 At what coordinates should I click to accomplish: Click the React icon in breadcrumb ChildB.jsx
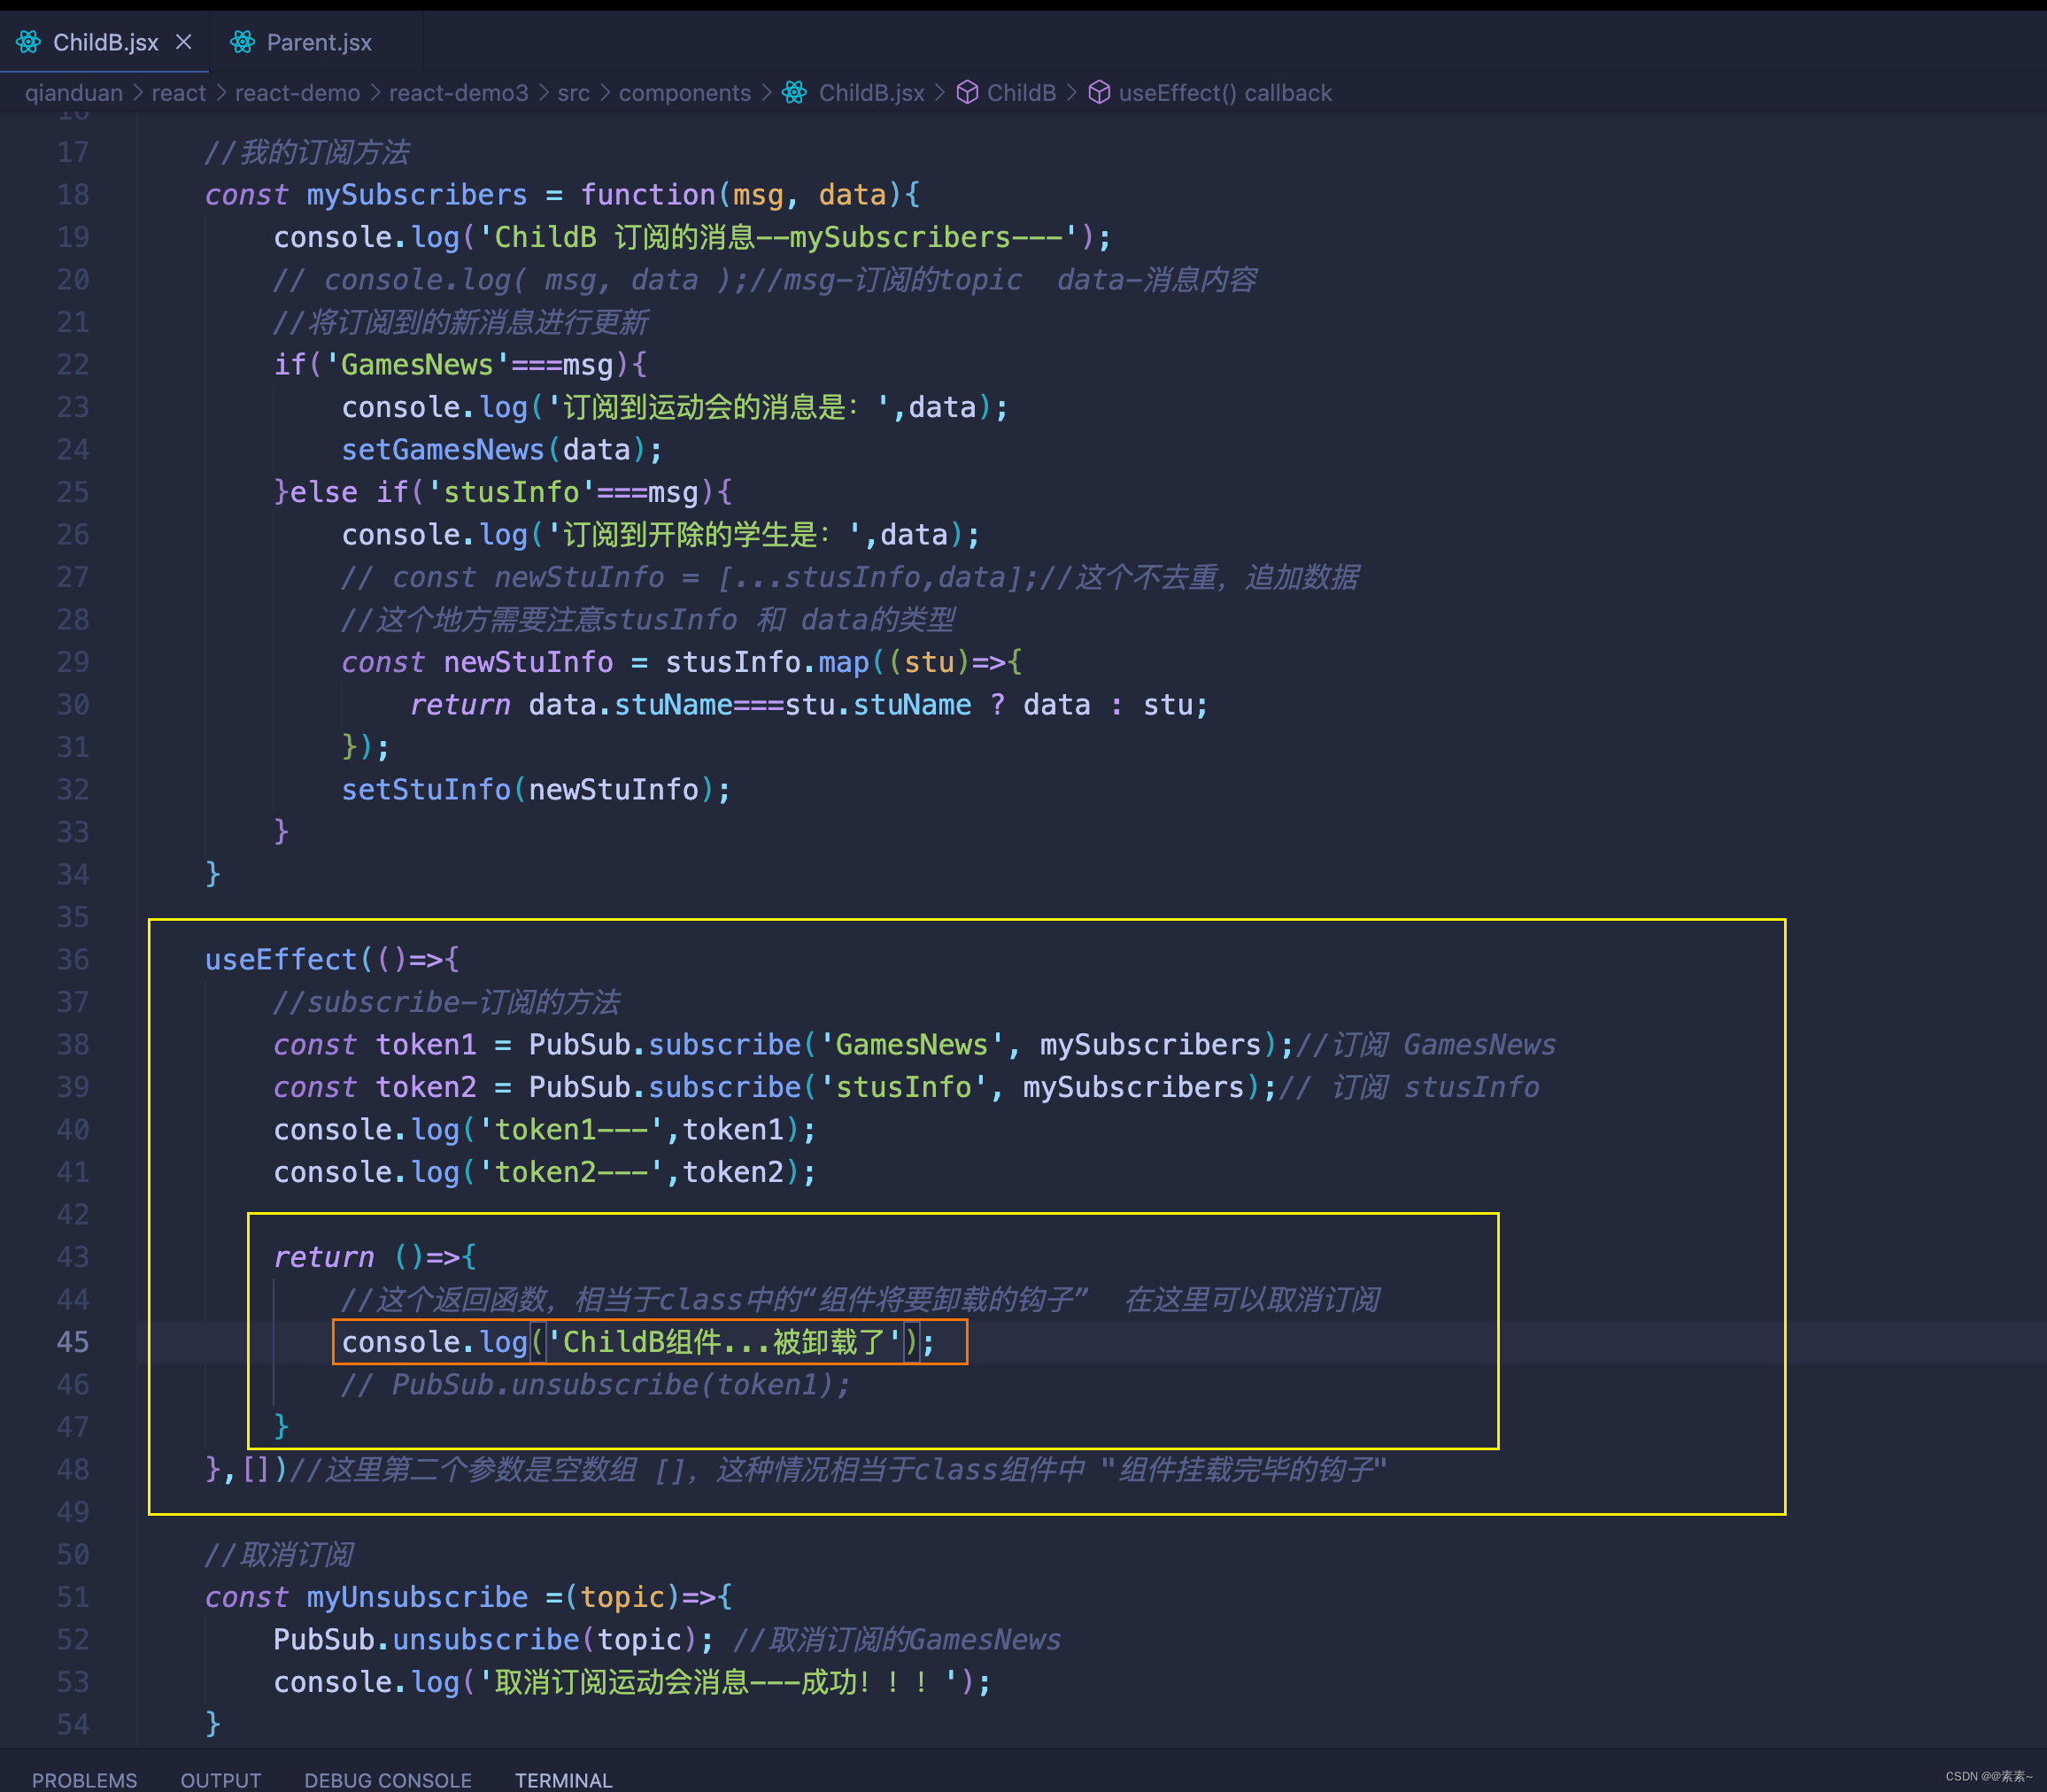[x=795, y=93]
